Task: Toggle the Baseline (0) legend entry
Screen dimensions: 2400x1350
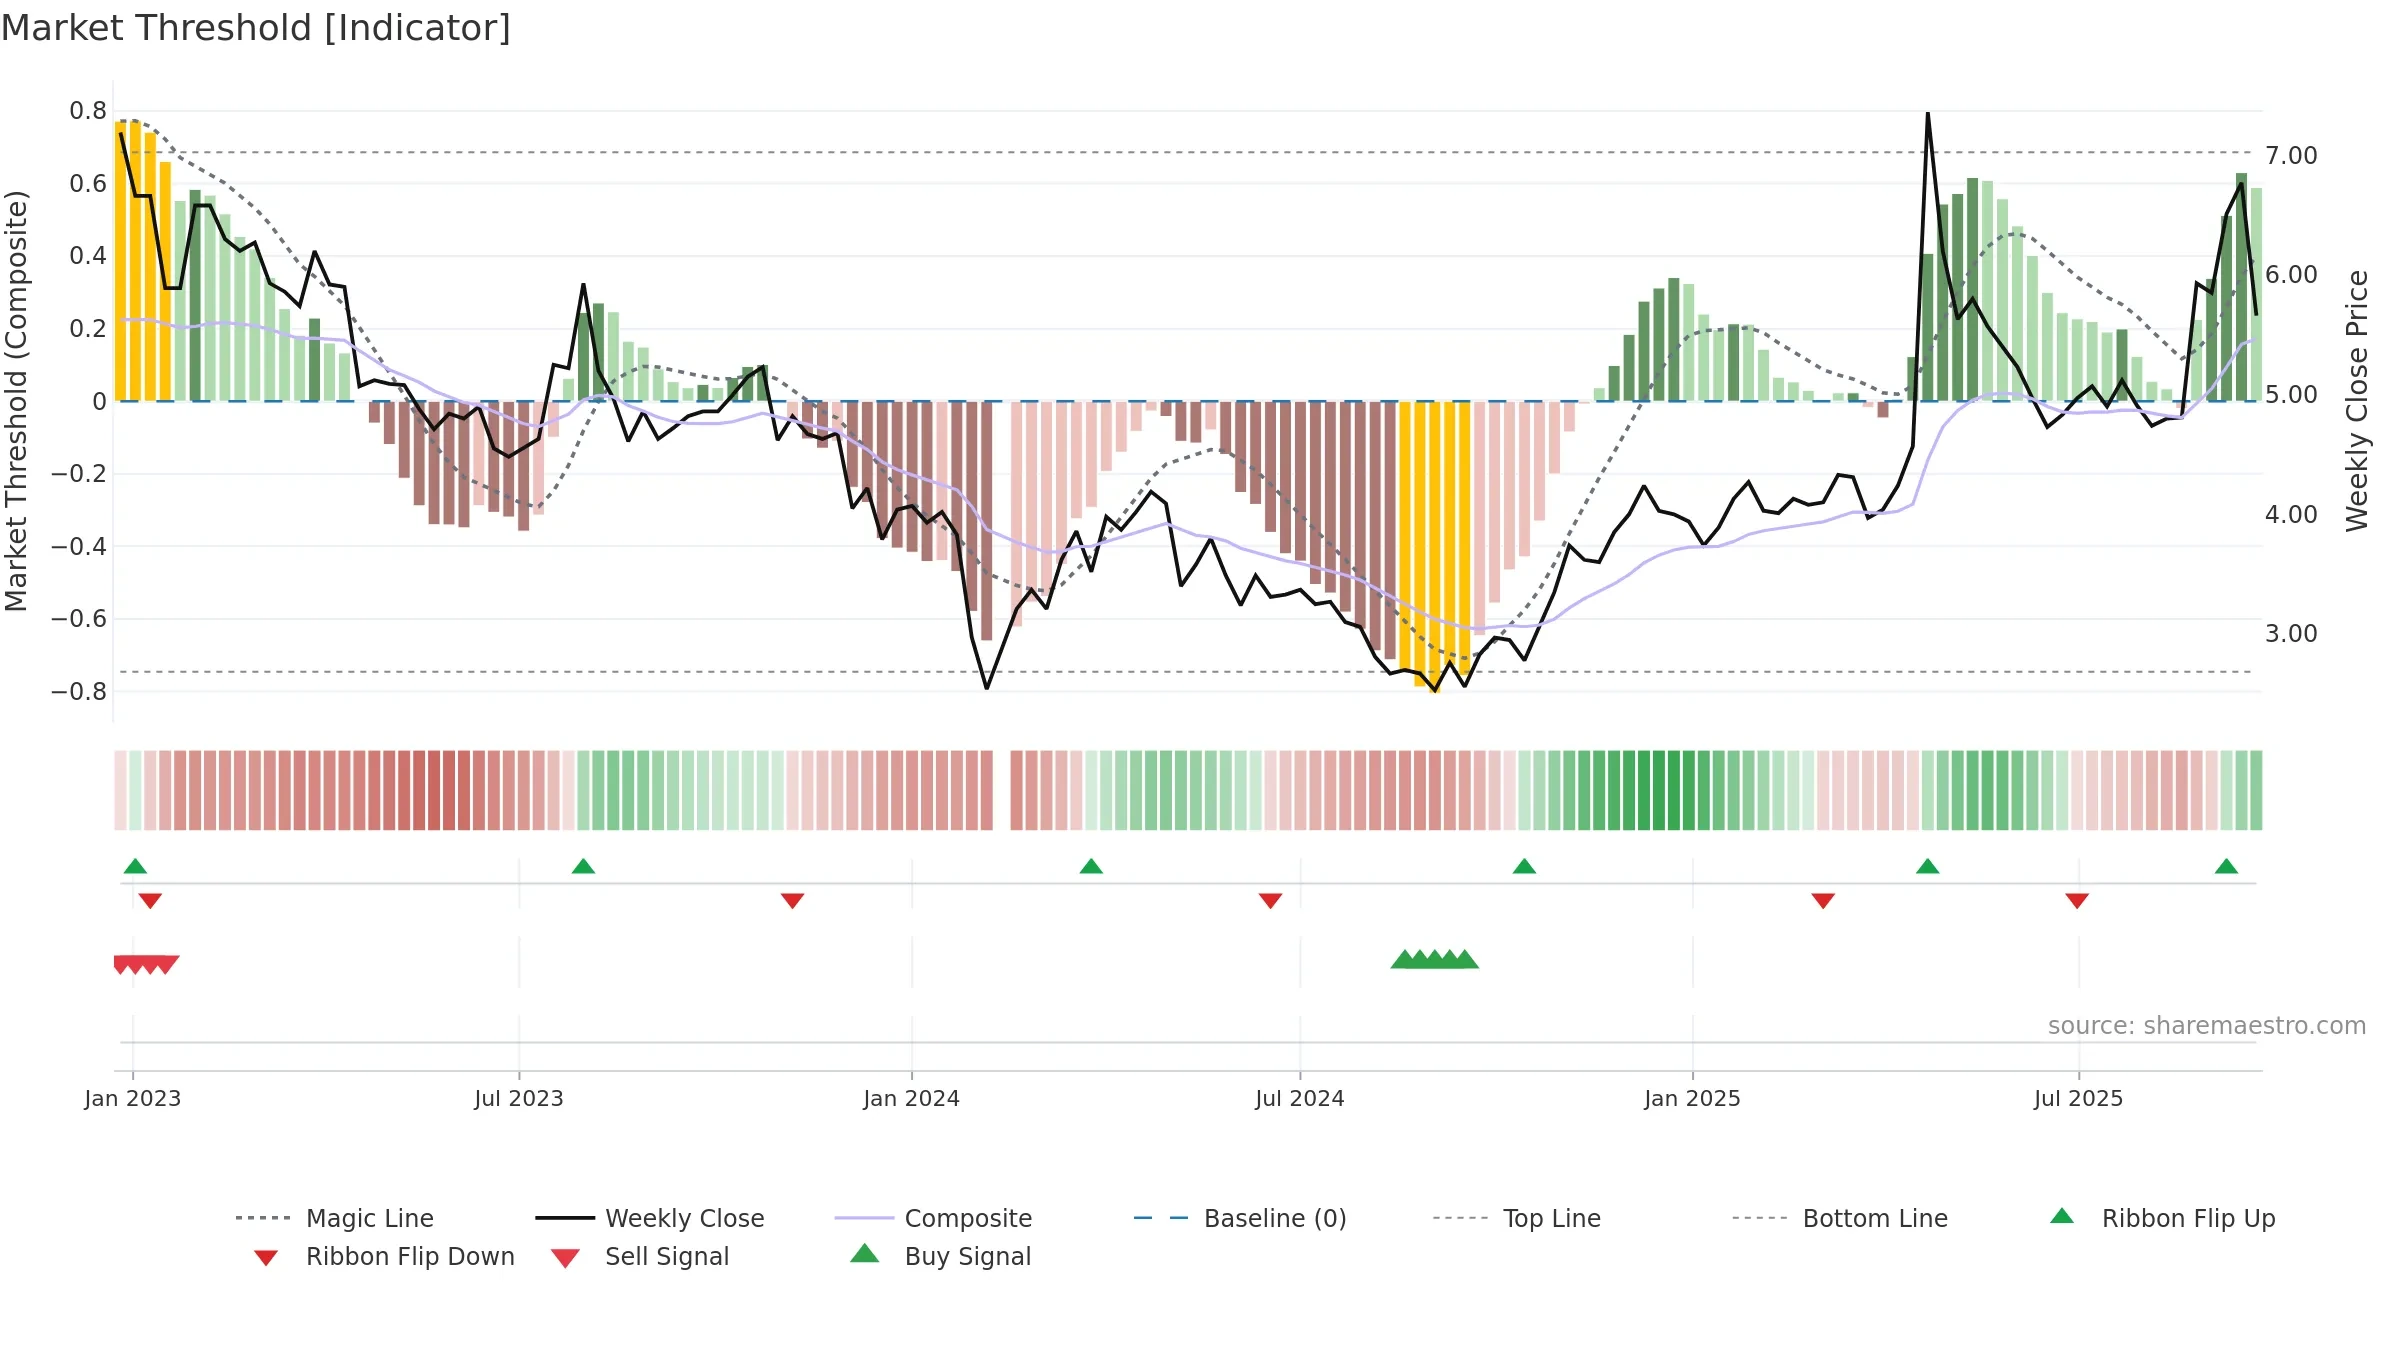Action: pyautogui.click(x=1240, y=1218)
